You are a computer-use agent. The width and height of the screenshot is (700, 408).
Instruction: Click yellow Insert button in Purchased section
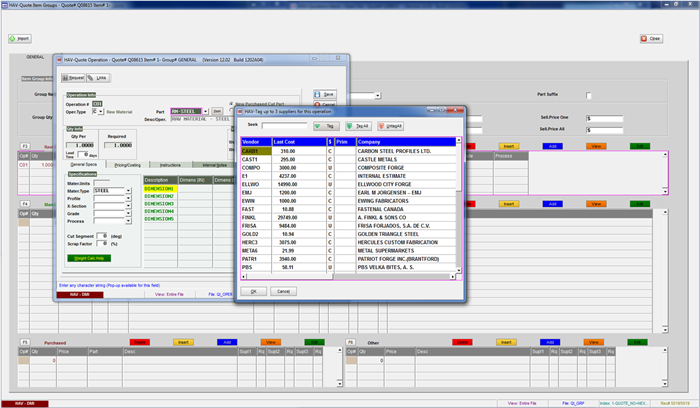click(183, 342)
